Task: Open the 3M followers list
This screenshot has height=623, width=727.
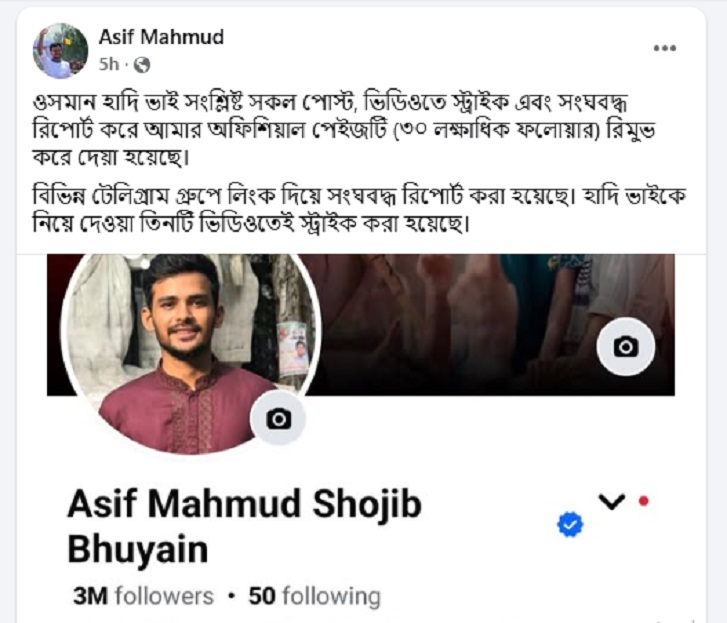Action: [143, 596]
